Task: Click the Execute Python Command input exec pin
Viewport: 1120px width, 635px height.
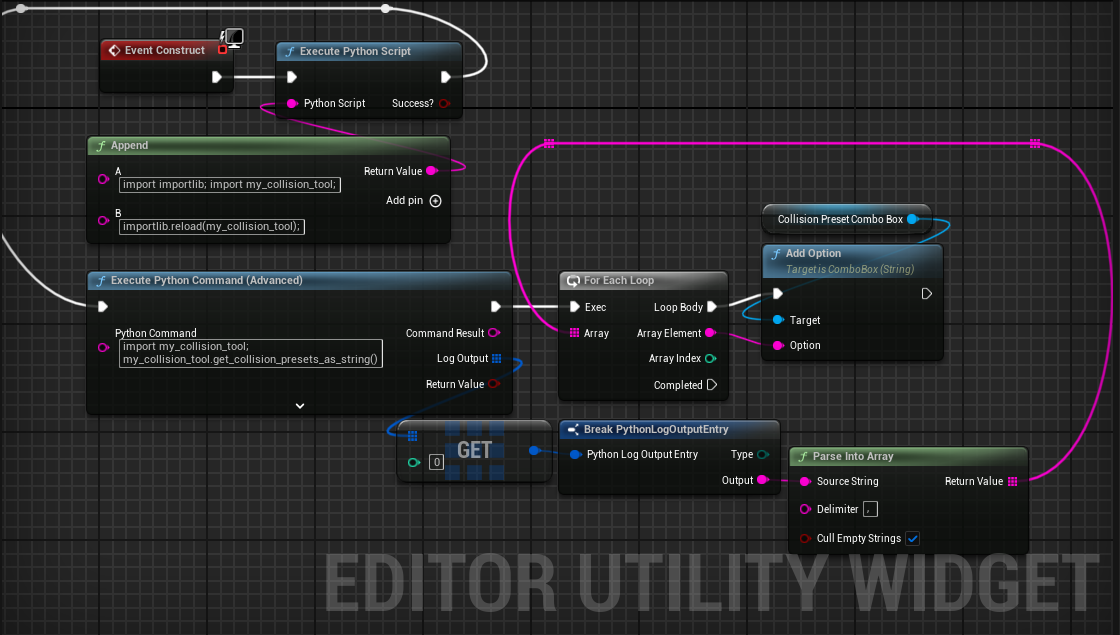Action: click(x=103, y=306)
